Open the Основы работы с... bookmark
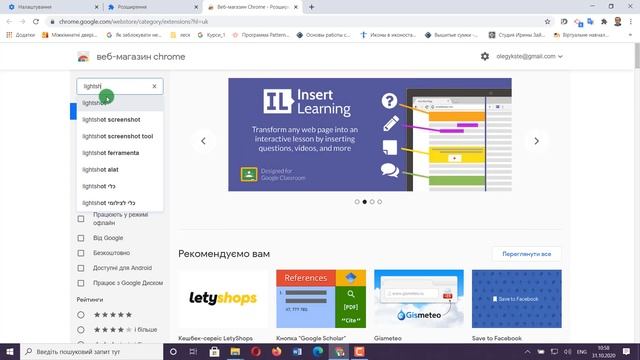This screenshot has width=640, height=360. (x=324, y=35)
